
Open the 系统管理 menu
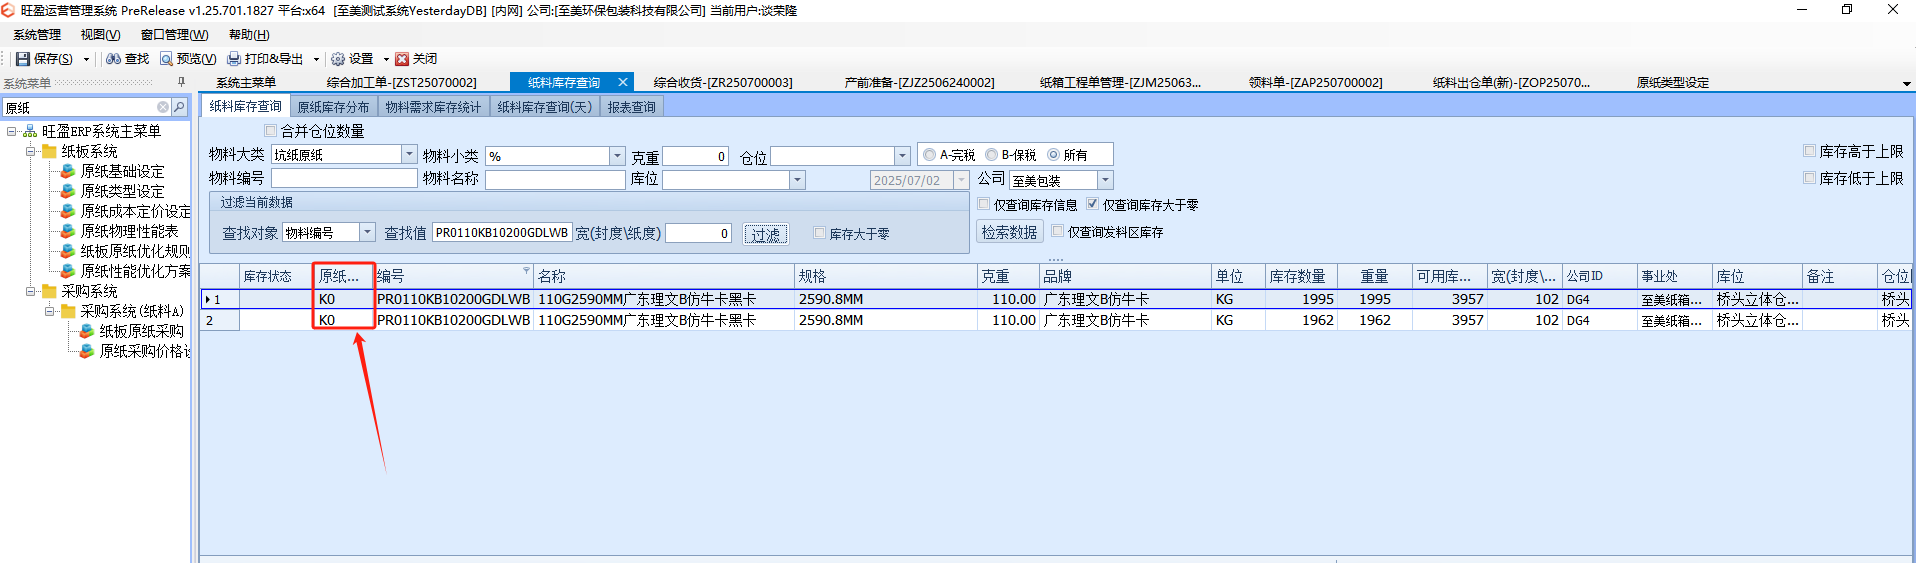(37, 35)
